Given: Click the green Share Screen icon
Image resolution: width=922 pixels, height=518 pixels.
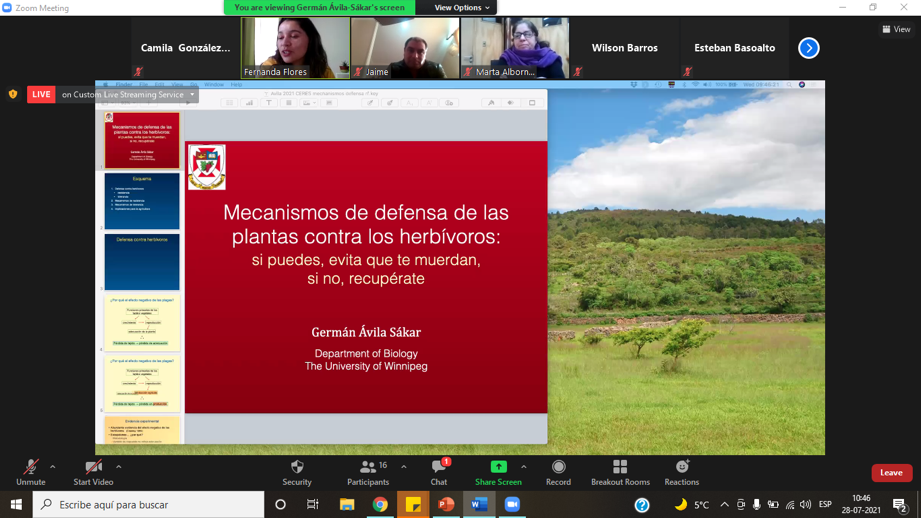Looking at the screenshot, I should (x=499, y=466).
